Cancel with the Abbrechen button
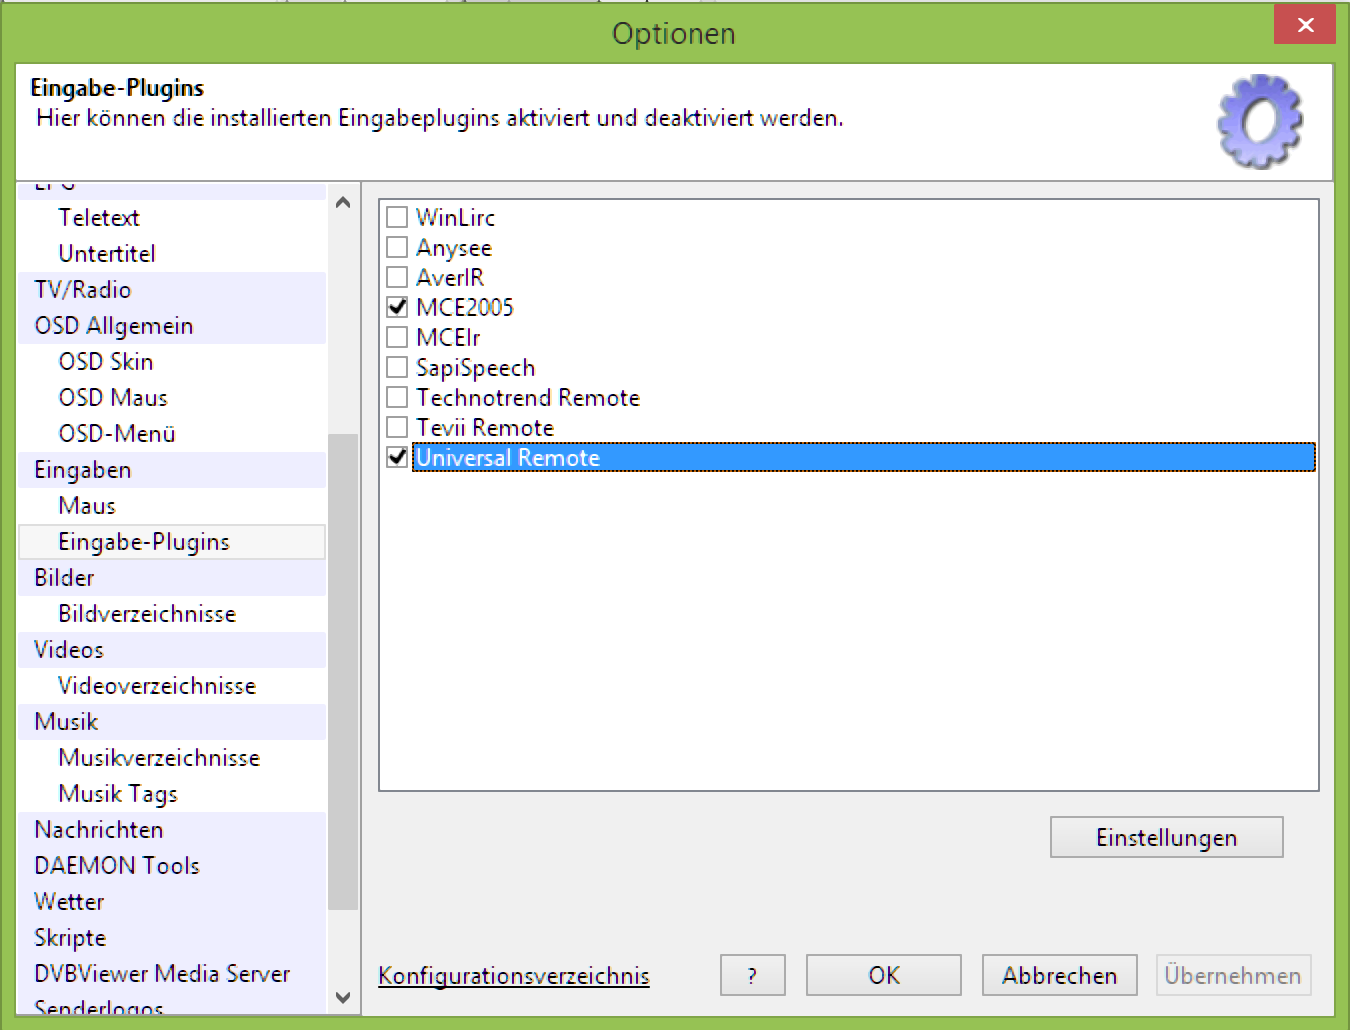The height and width of the screenshot is (1030, 1350). [x=1059, y=975]
